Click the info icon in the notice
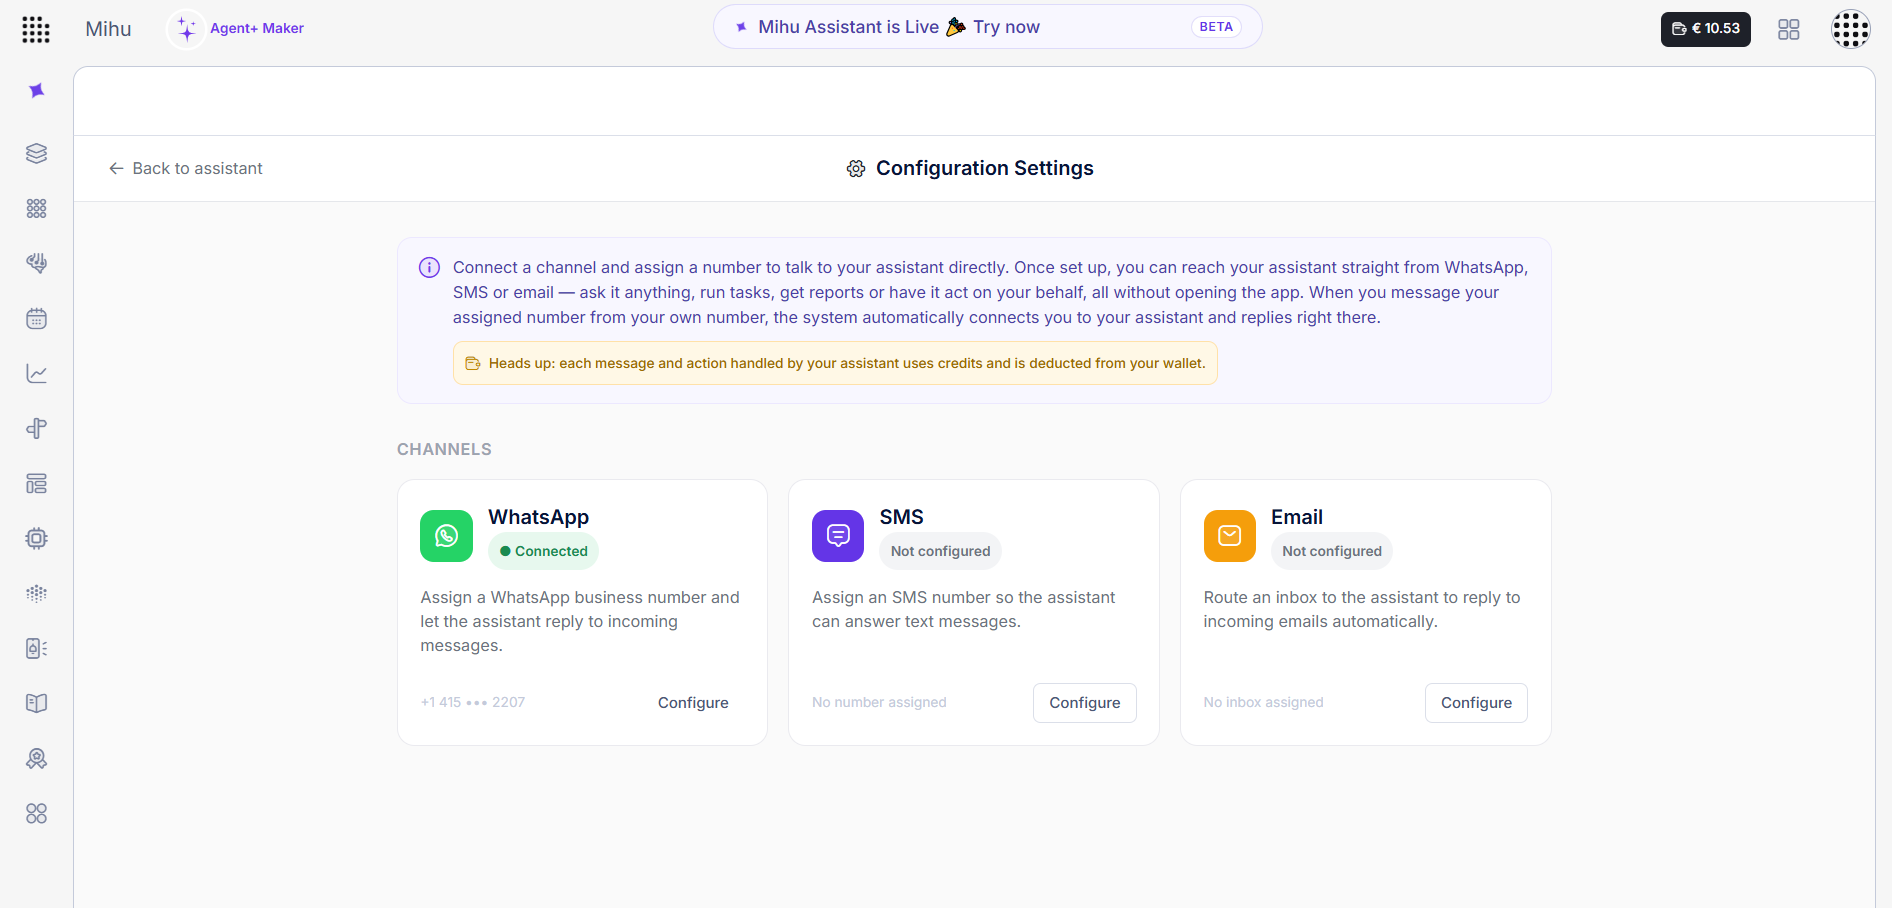This screenshot has height=908, width=1892. point(429,267)
